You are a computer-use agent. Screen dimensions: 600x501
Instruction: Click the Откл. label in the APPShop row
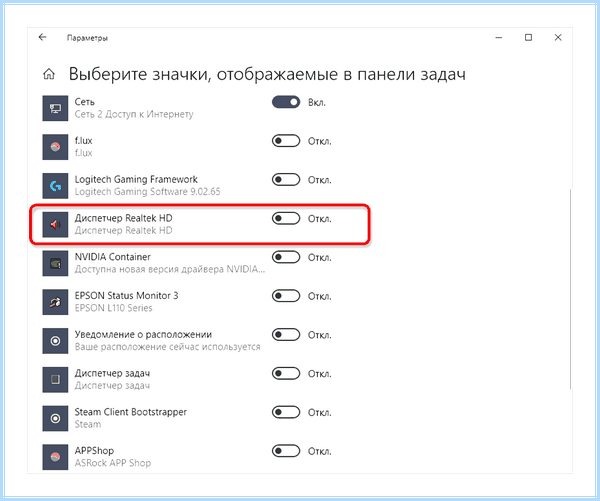320,452
